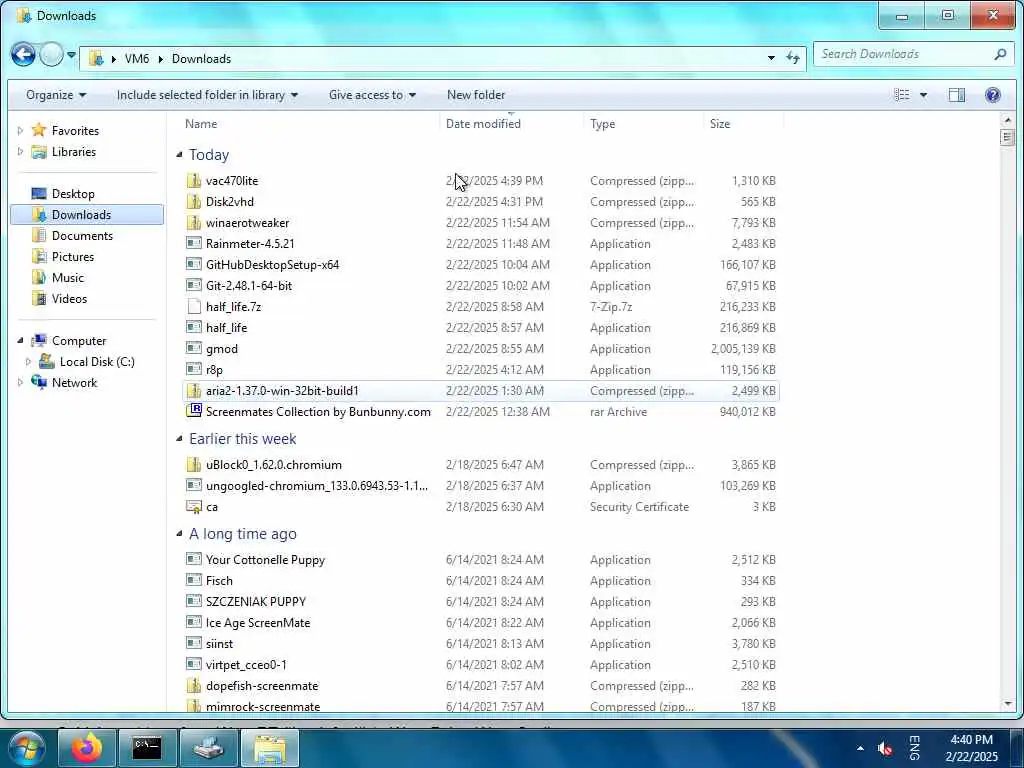Screen dimensions: 1024x768
Task: Select the vac470lite zip folder icon
Action: [x=193, y=180]
